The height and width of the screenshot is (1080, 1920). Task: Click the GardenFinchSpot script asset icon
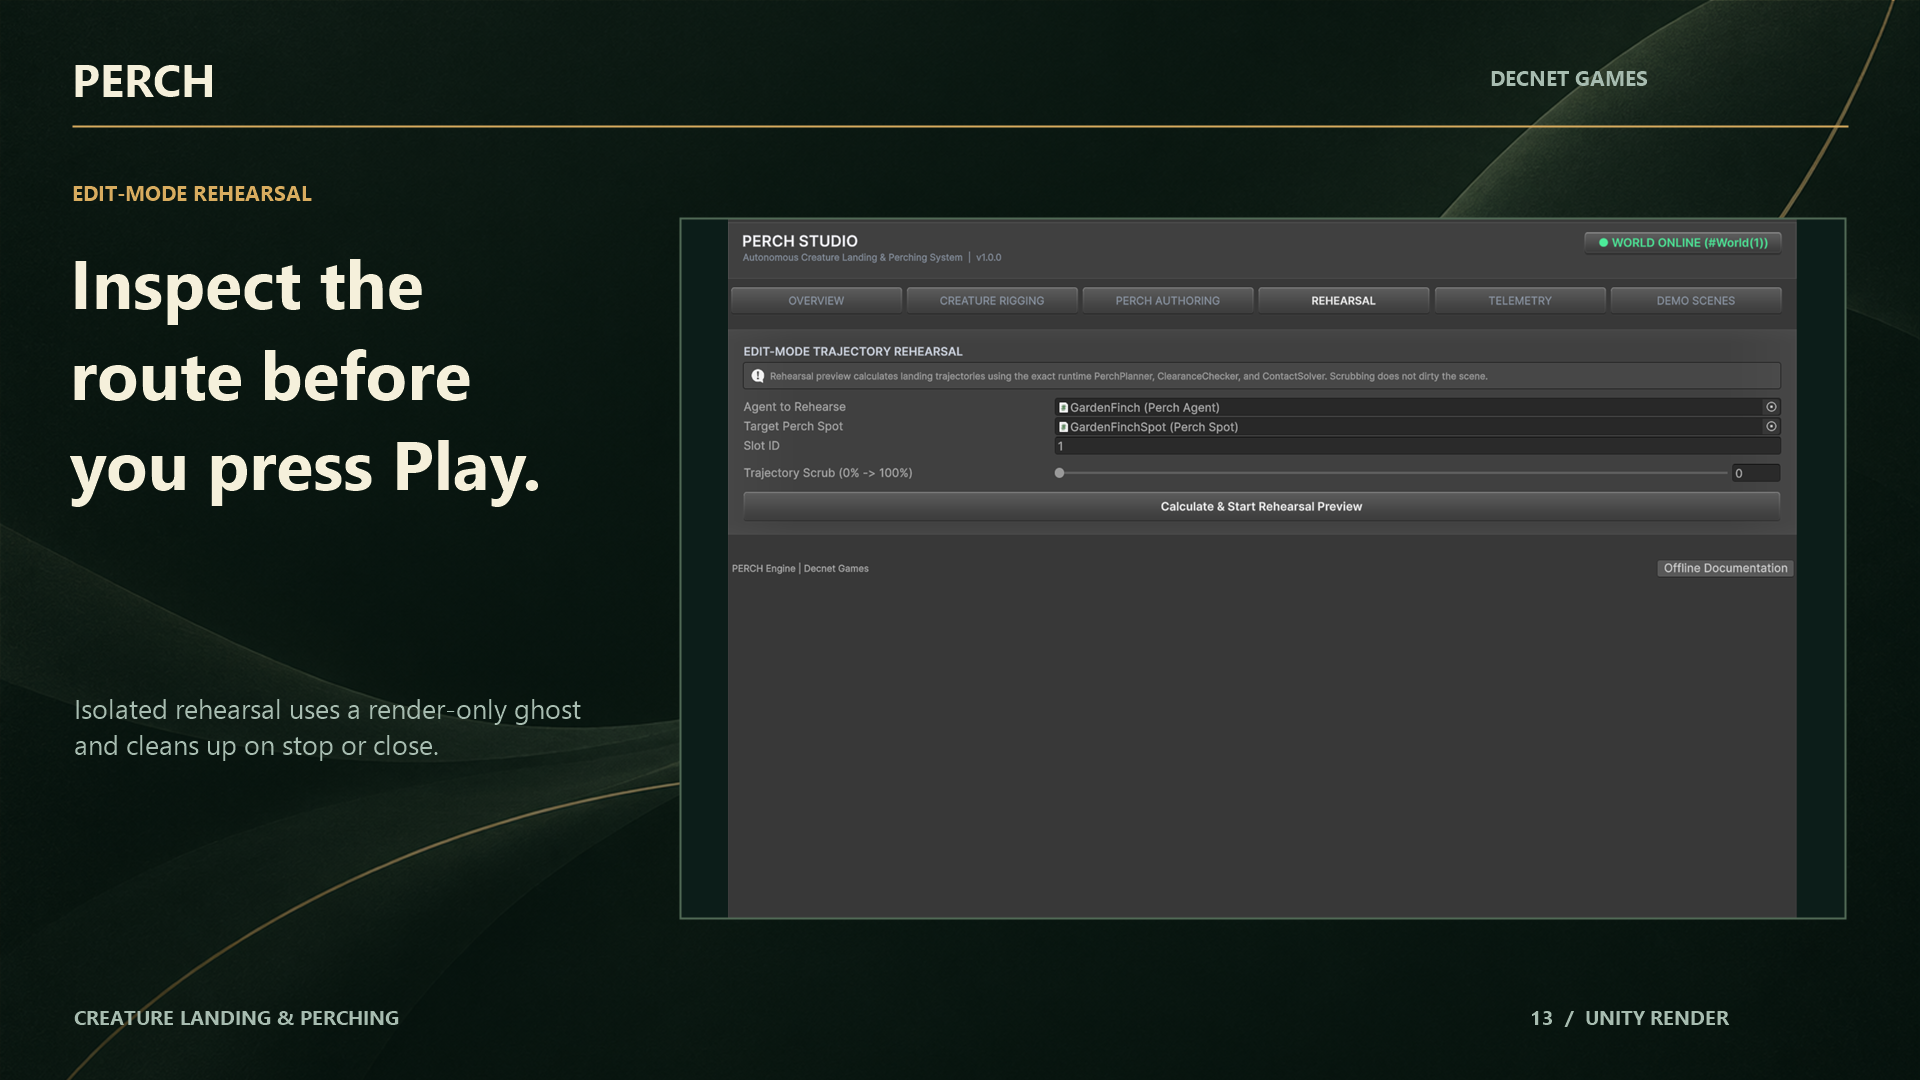(x=1063, y=427)
